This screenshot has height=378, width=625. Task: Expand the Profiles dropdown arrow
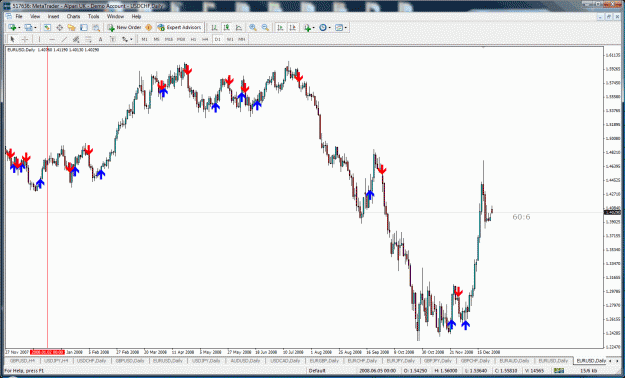(35, 28)
